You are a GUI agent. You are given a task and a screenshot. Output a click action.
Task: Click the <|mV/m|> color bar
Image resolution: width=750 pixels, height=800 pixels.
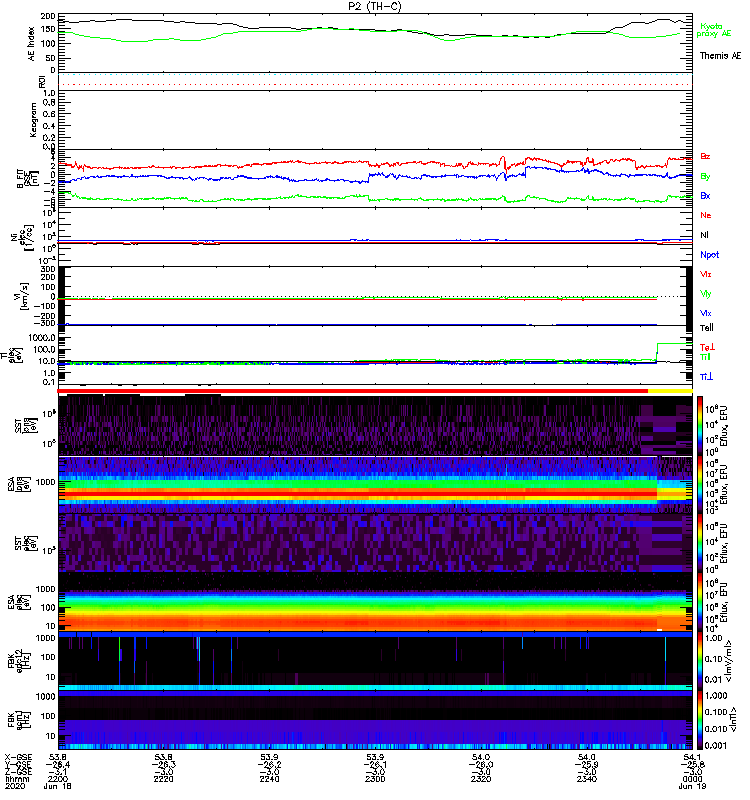(x=700, y=660)
